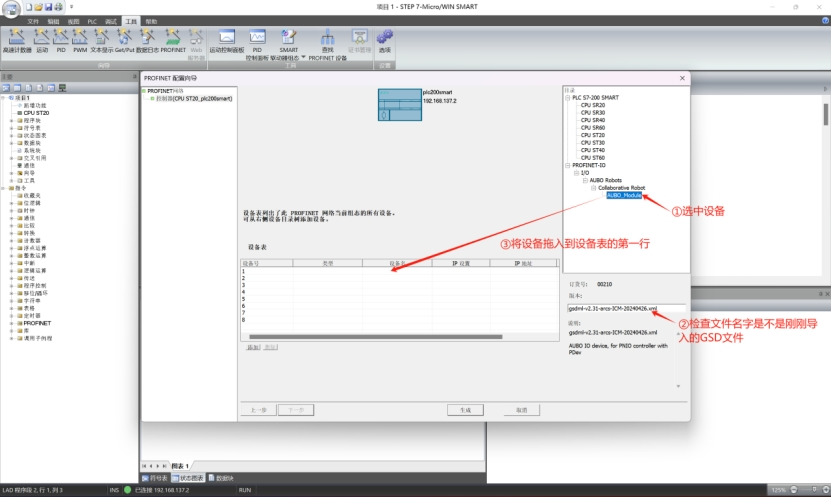Open the 运动控制面板 tool
831x497 pixels.
pos(227,39)
